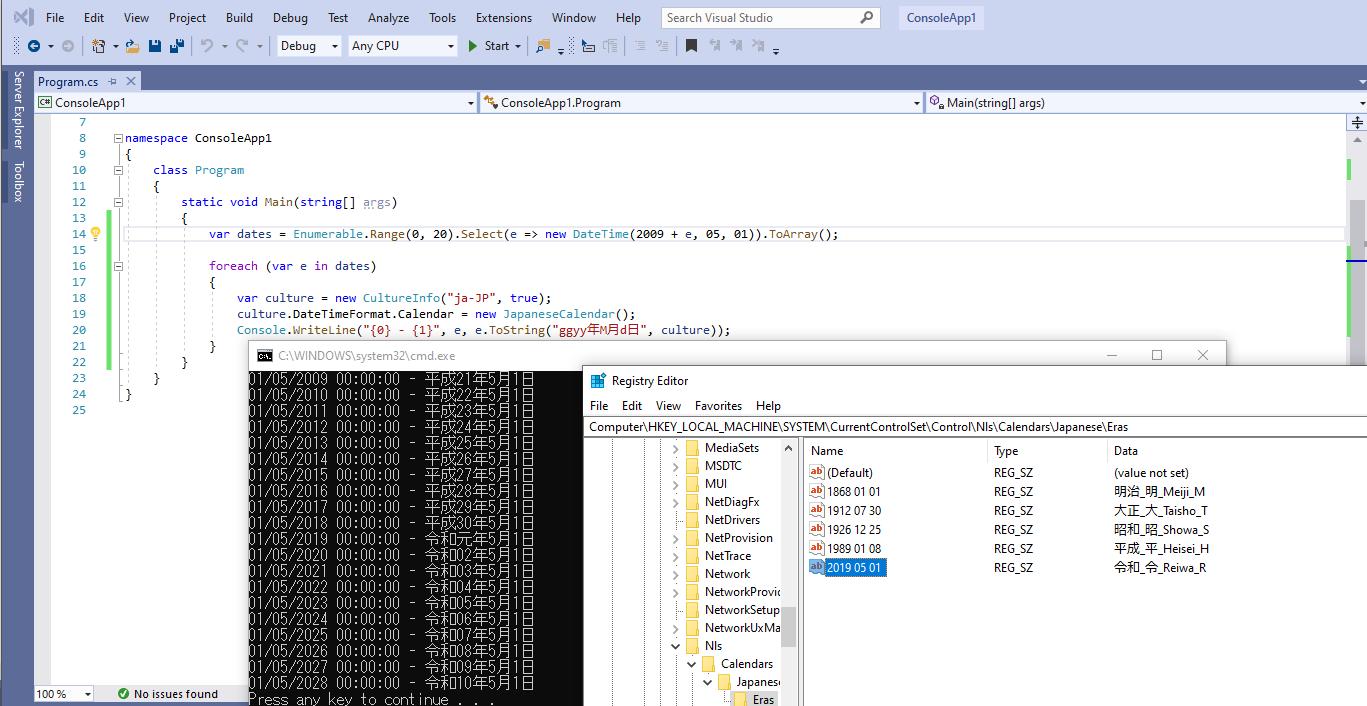Open the Toolbox side tab
Image resolution: width=1367 pixels, height=706 pixels.
coord(18,181)
